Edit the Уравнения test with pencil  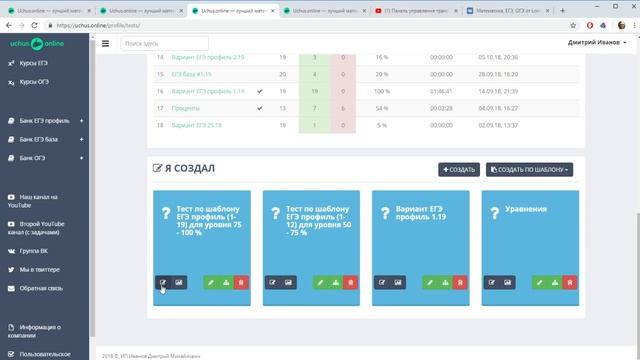pyautogui.click(x=539, y=282)
